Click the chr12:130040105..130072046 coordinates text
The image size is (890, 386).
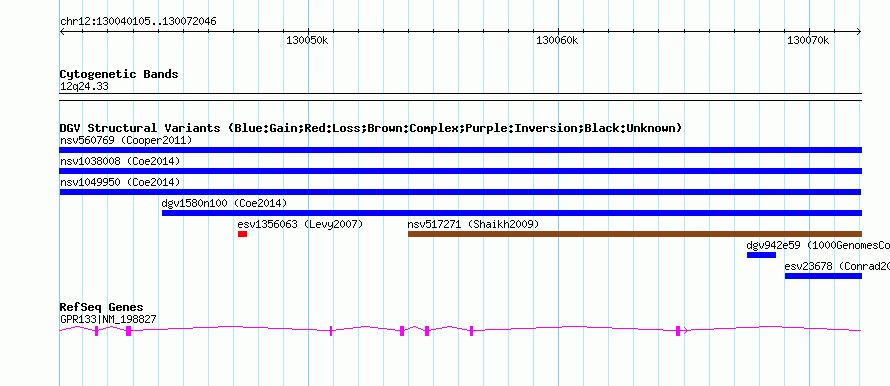(x=138, y=22)
